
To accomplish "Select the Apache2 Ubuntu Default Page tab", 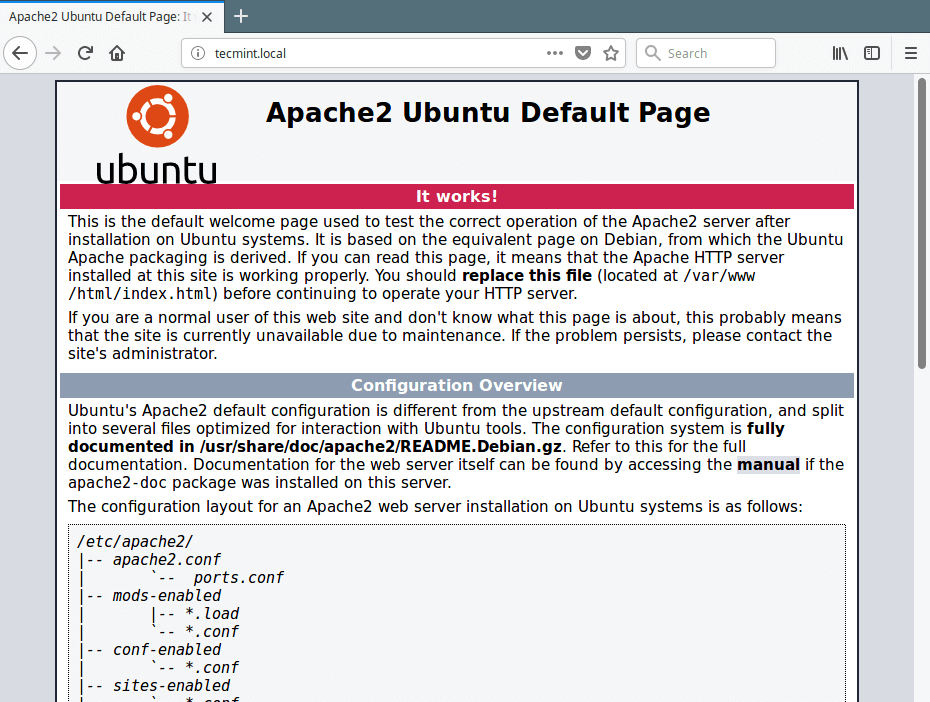I will point(100,16).
